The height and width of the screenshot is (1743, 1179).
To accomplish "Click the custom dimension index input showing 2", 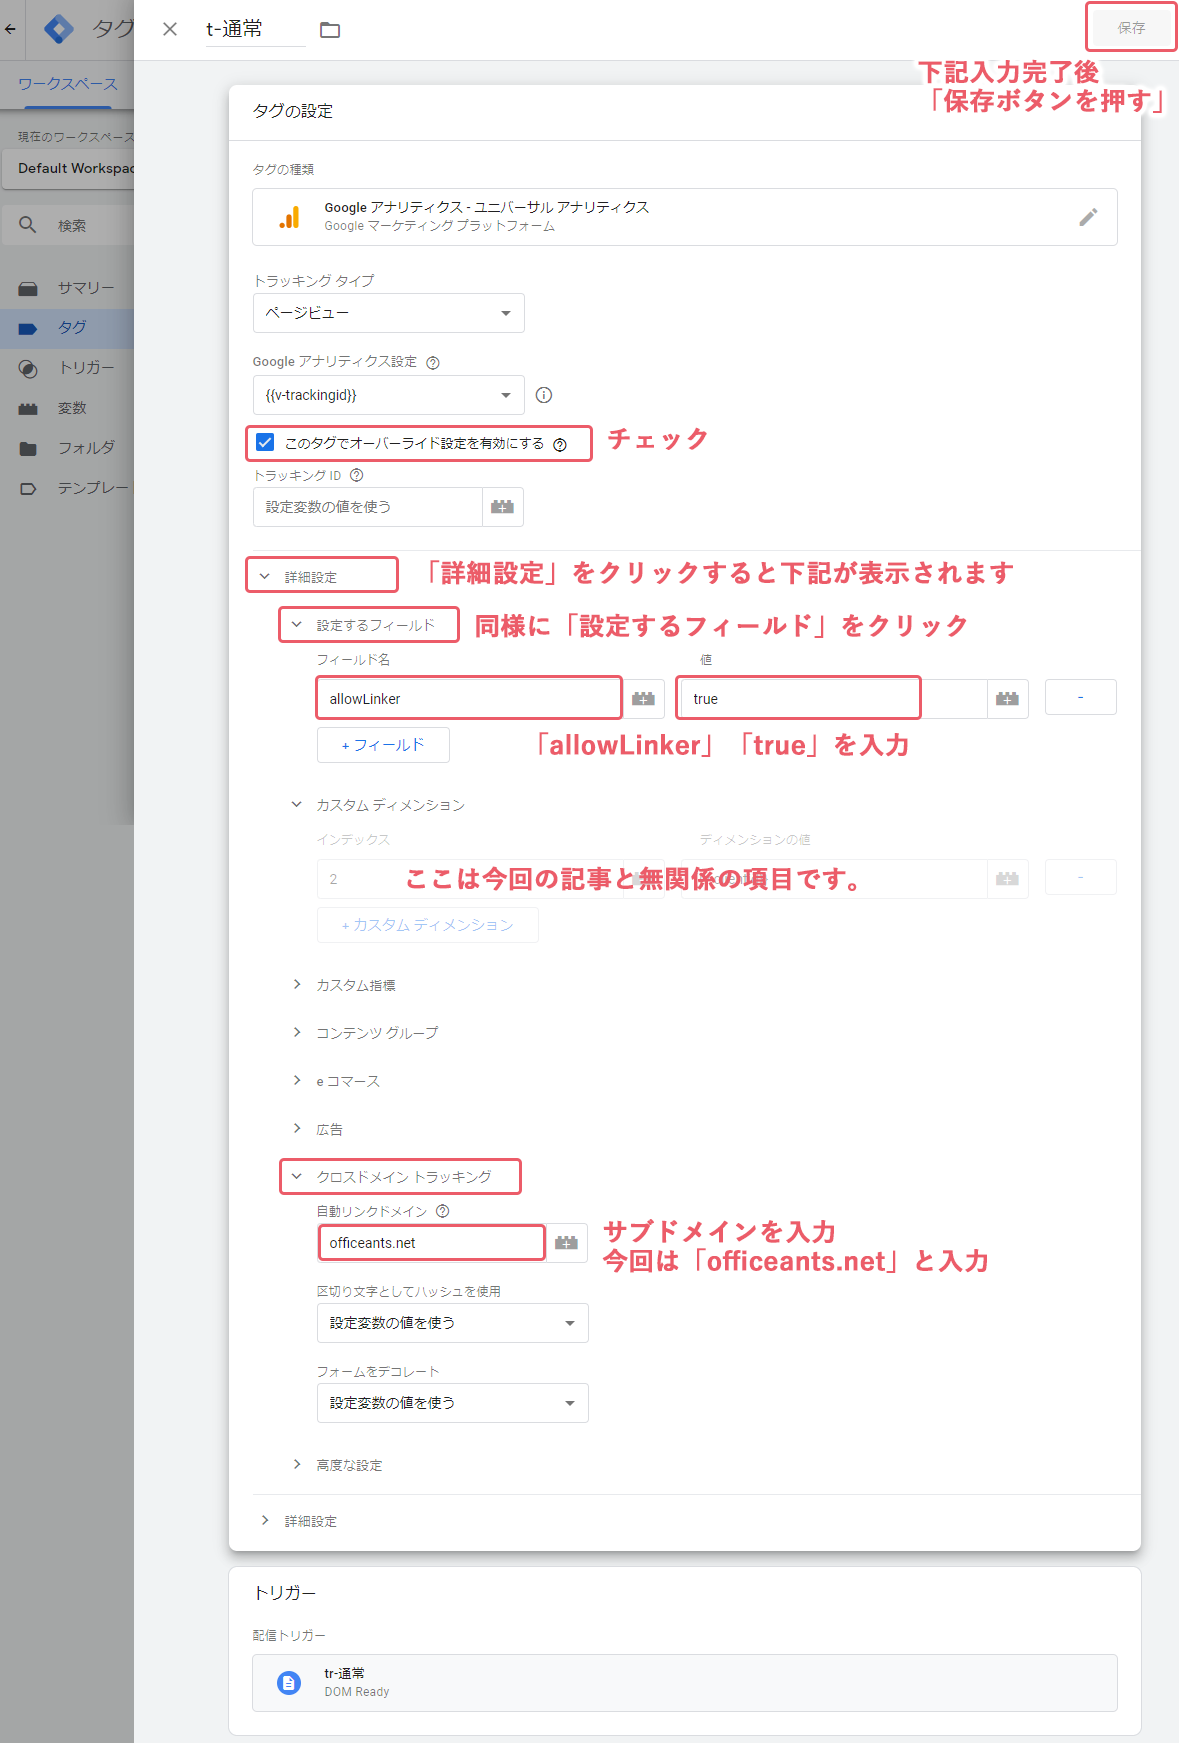I will [x=470, y=879].
